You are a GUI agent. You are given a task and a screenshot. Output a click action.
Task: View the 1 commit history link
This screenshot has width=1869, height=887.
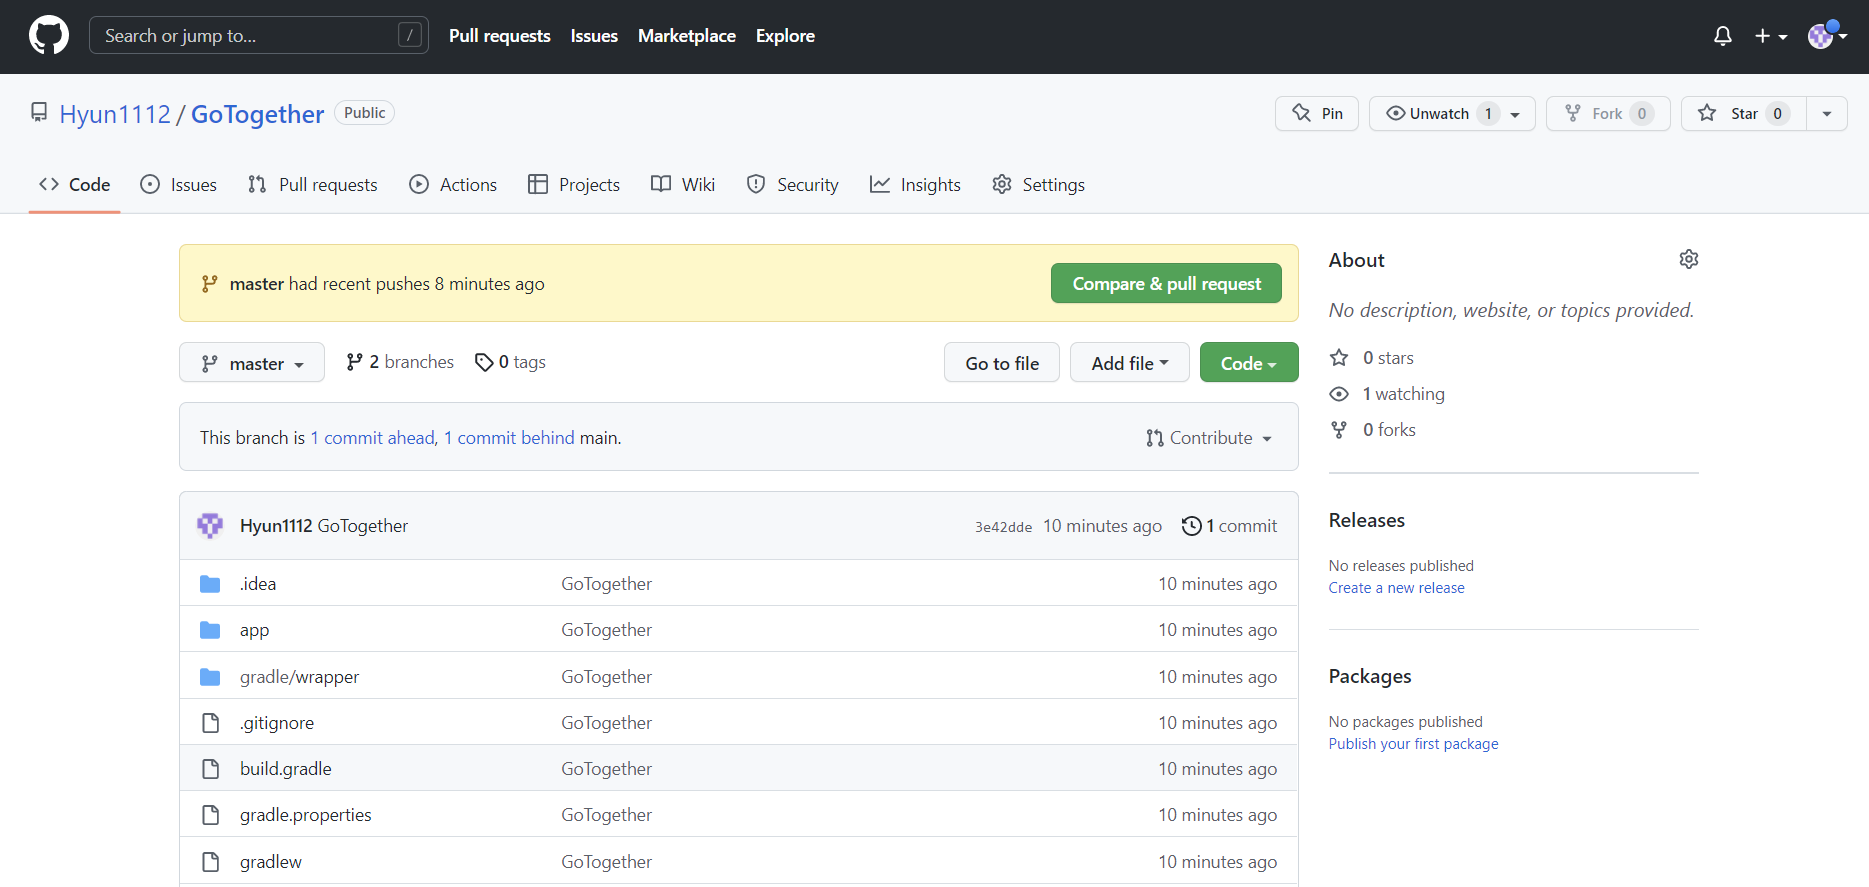[1229, 526]
